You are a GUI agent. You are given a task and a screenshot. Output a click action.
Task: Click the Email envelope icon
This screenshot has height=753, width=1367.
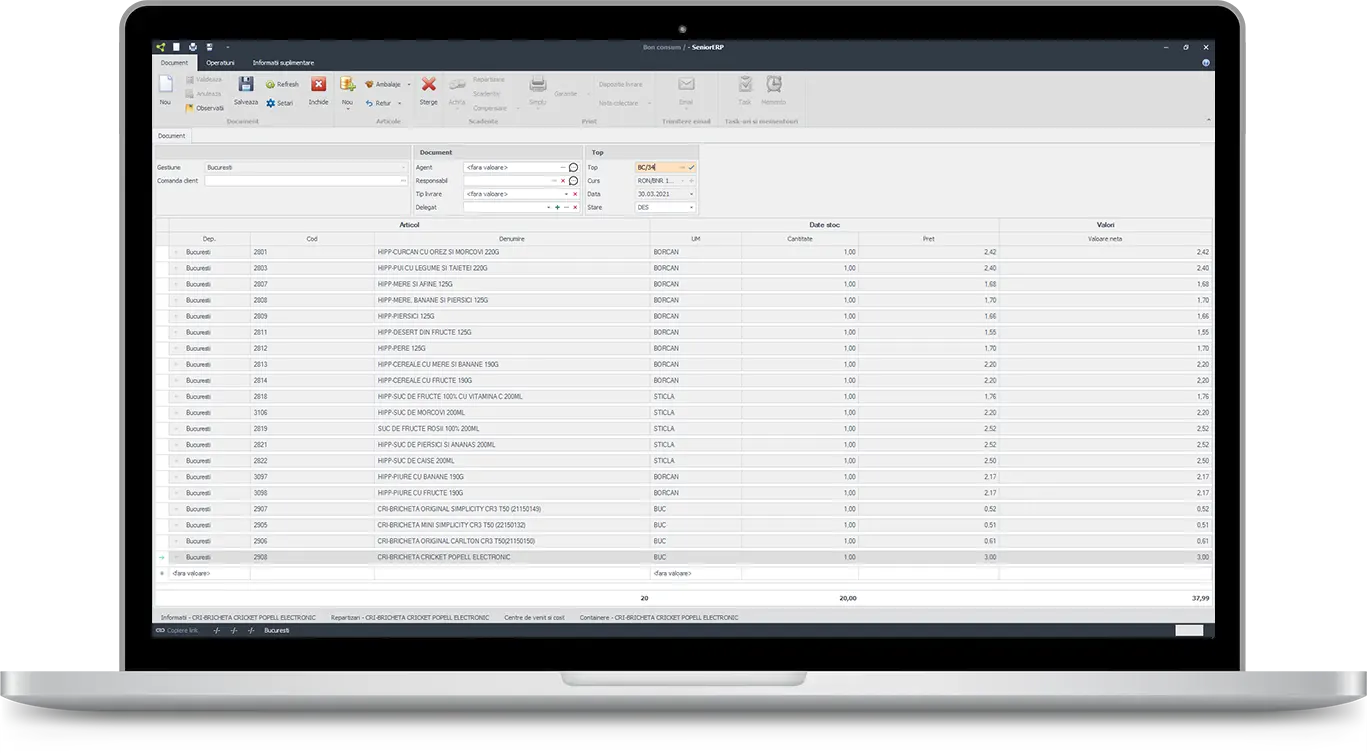tap(686, 85)
